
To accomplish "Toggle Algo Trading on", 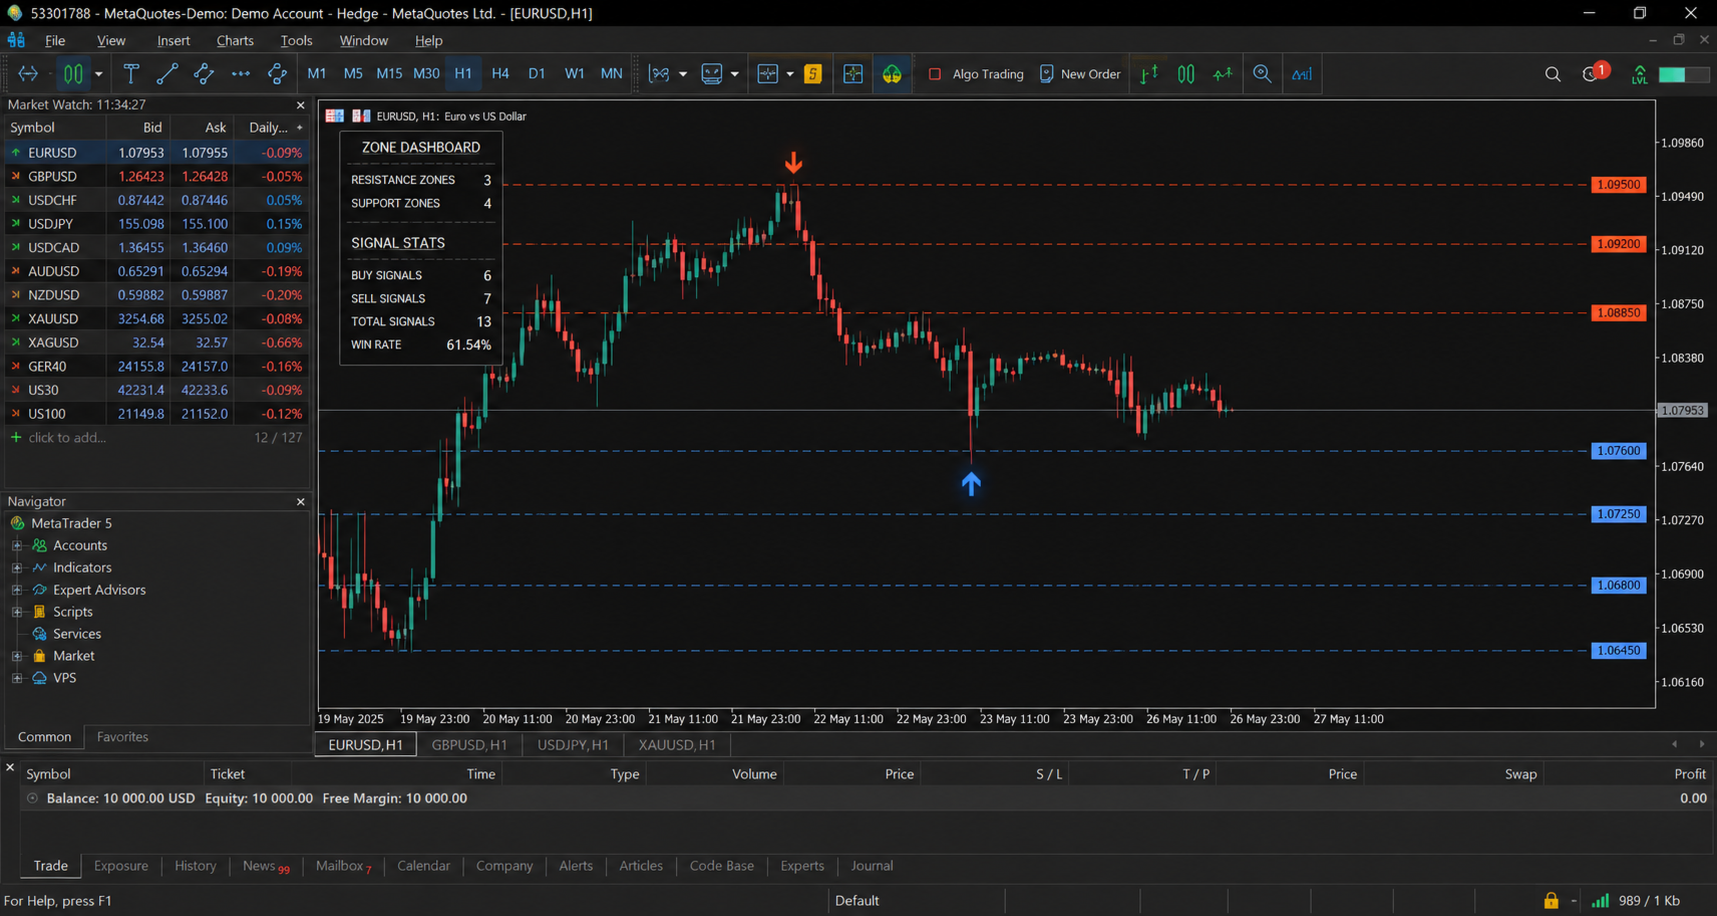I will coord(976,74).
